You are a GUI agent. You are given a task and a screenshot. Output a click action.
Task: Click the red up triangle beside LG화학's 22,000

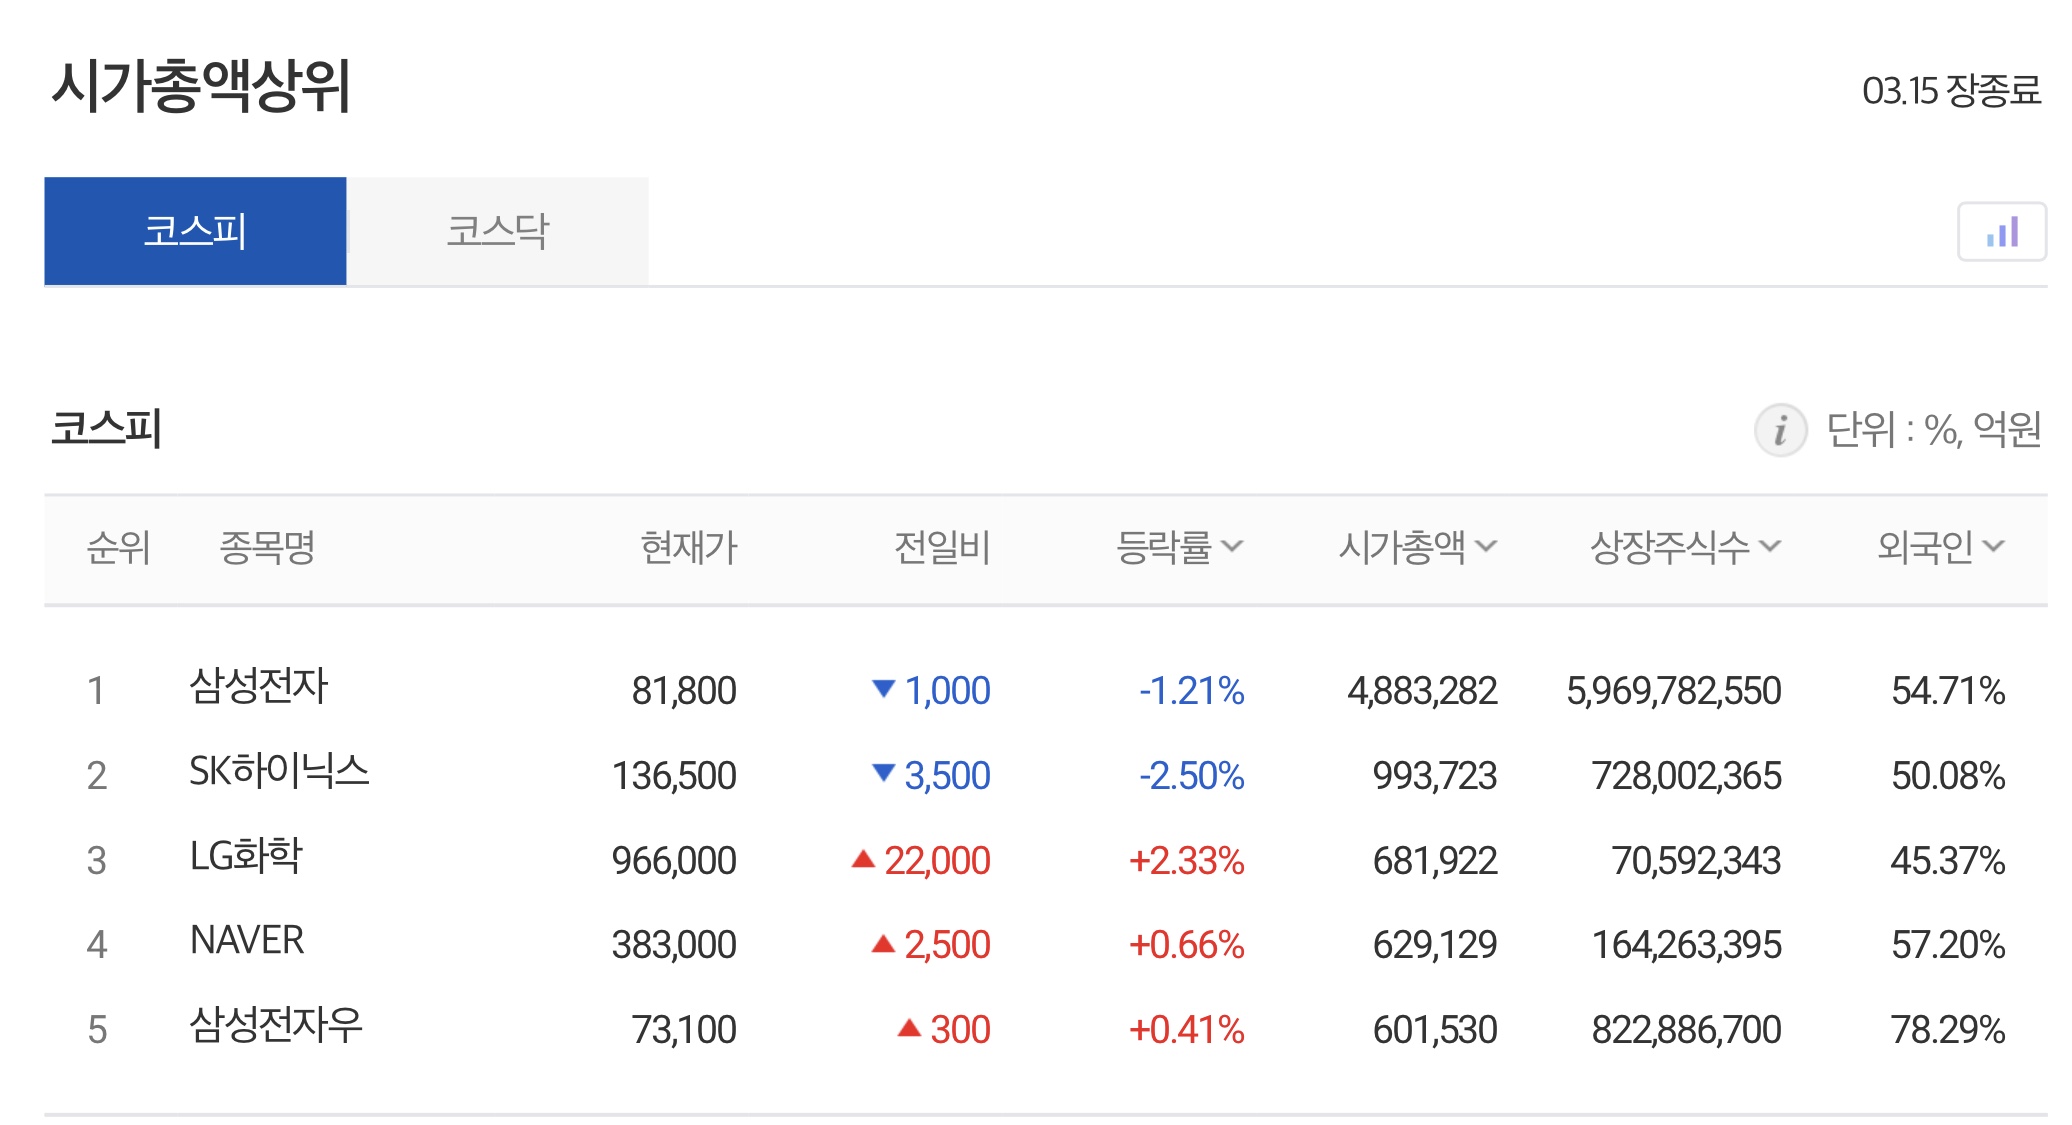[x=863, y=858]
